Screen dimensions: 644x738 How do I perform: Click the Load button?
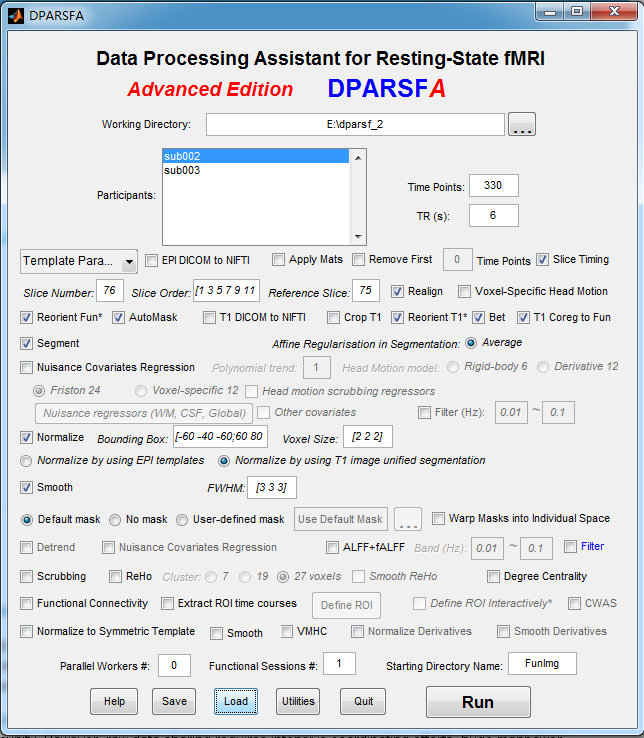point(236,701)
